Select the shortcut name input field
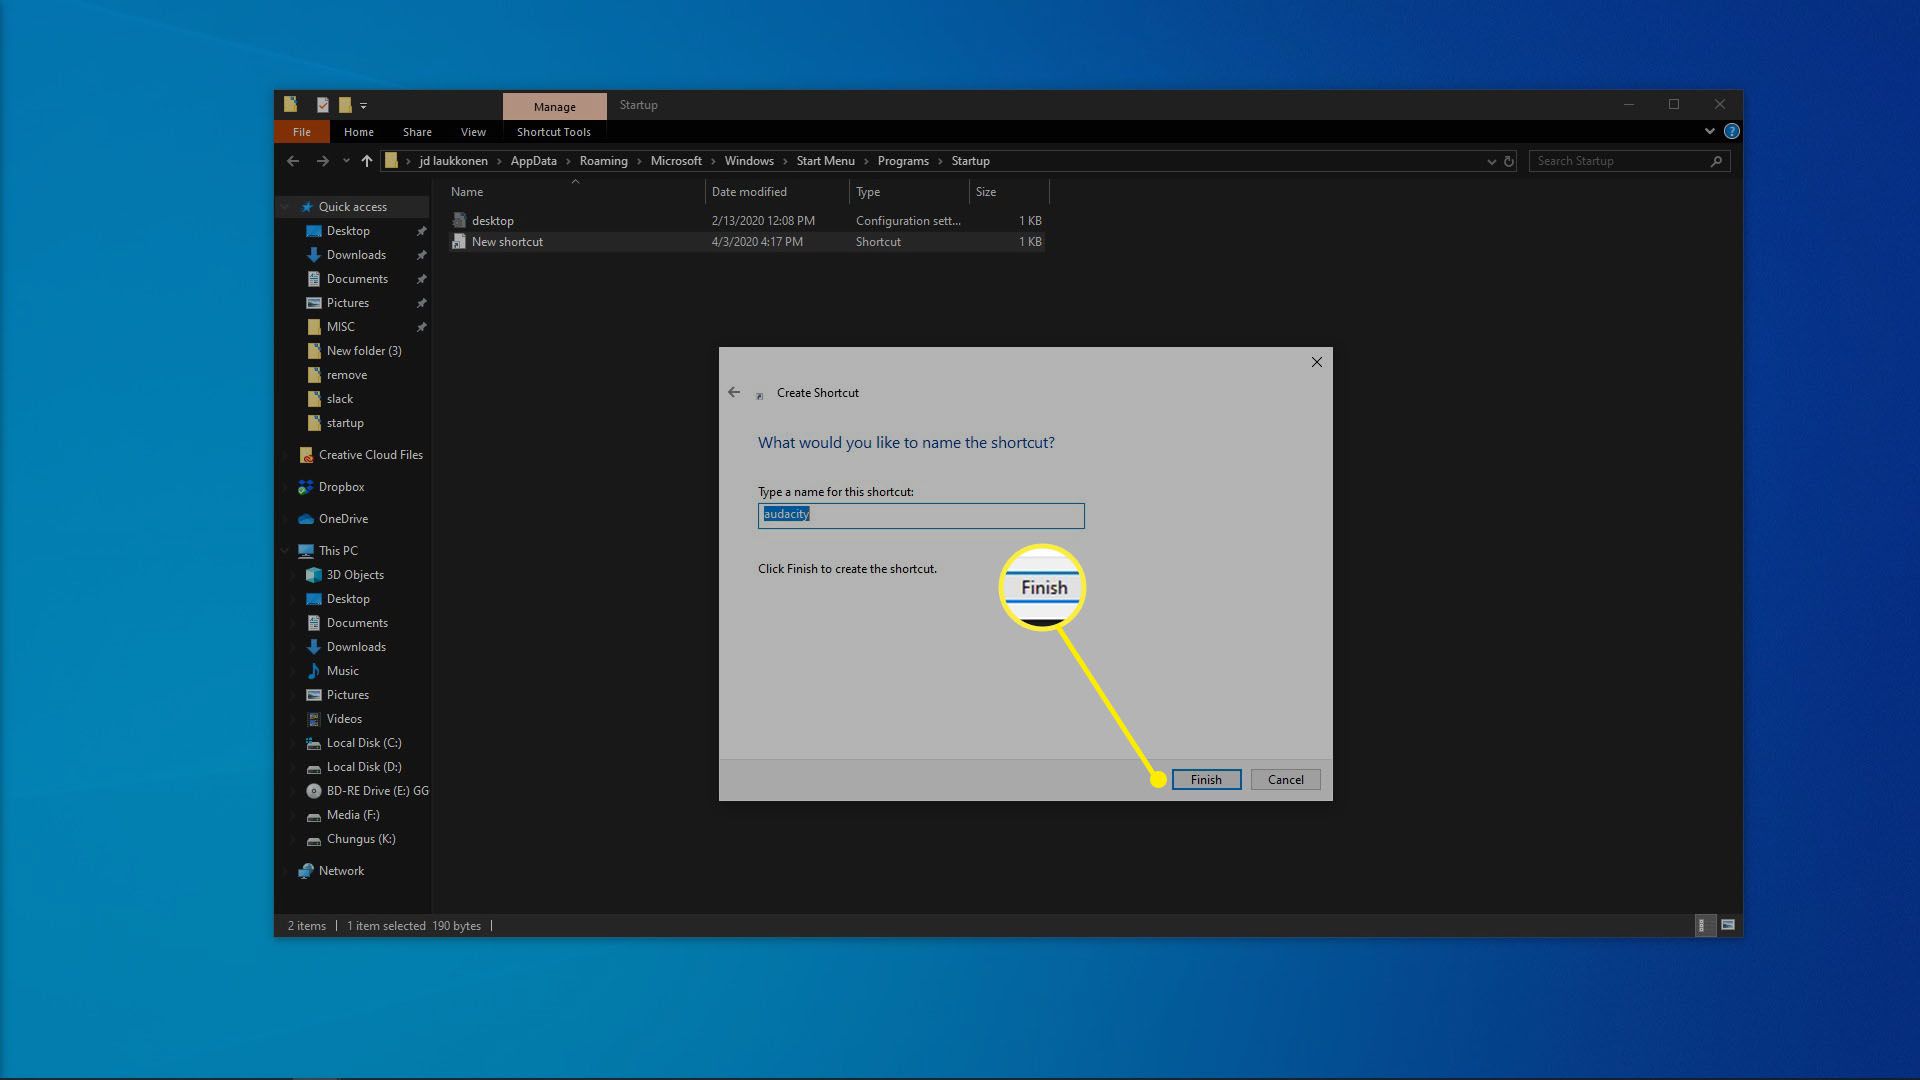 click(x=920, y=513)
